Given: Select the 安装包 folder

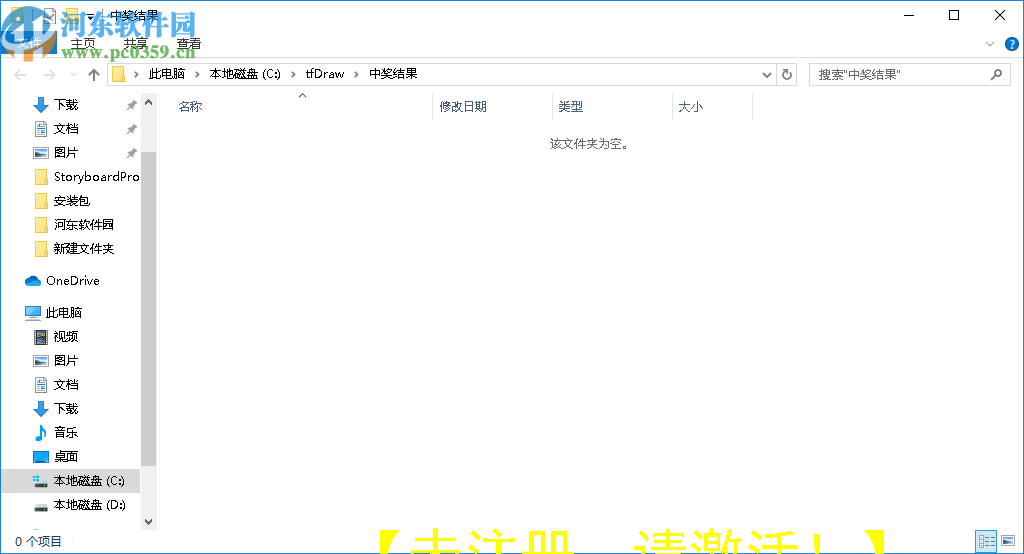Looking at the screenshot, I should (71, 201).
